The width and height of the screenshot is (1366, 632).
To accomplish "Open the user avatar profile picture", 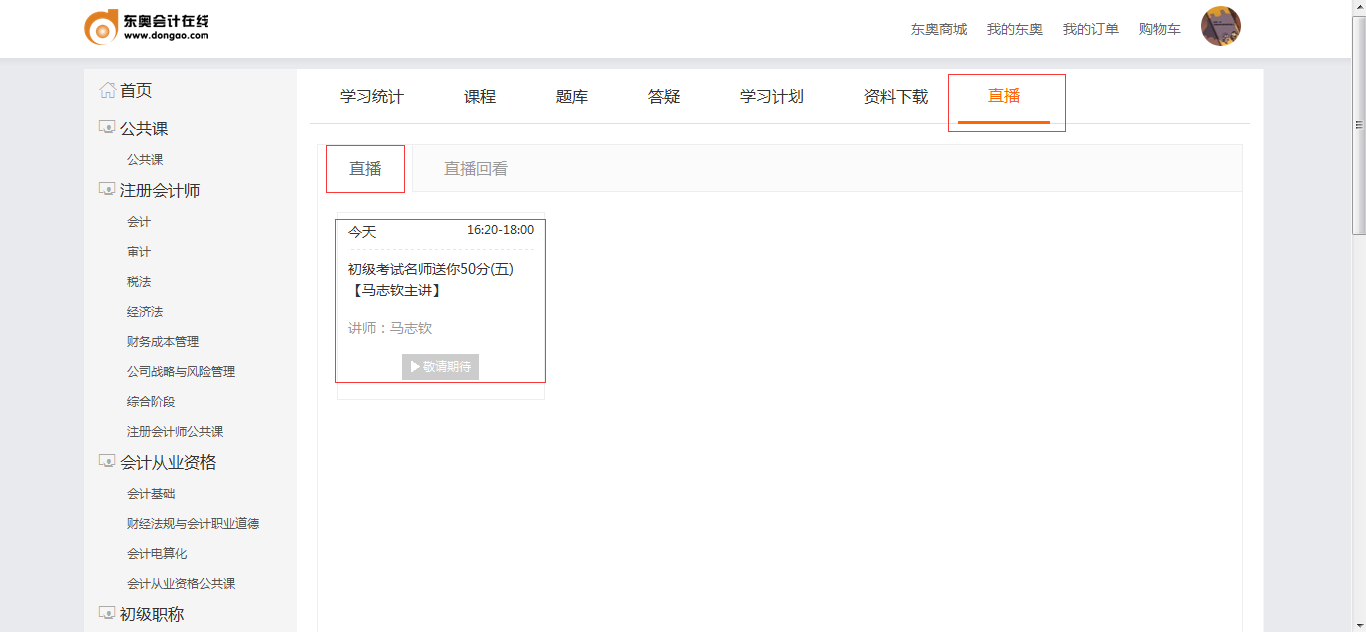I will click(x=1220, y=27).
